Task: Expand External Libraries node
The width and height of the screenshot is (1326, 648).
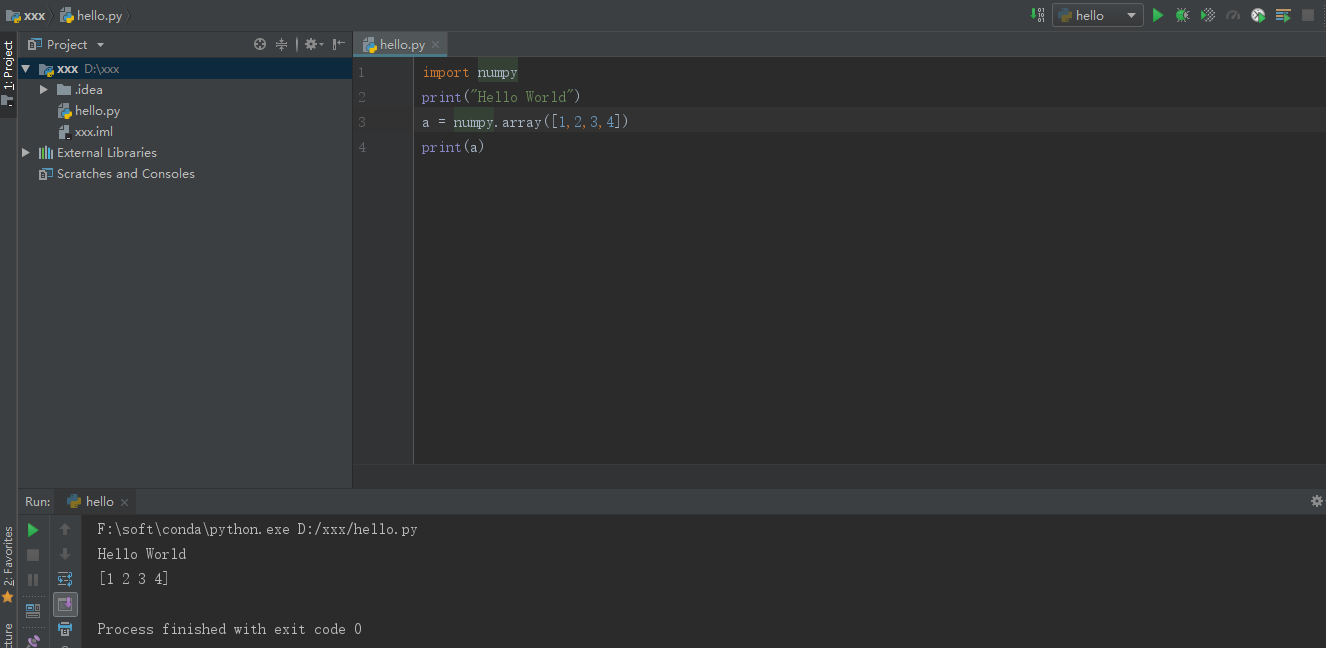Action: (x=26, y=153)
